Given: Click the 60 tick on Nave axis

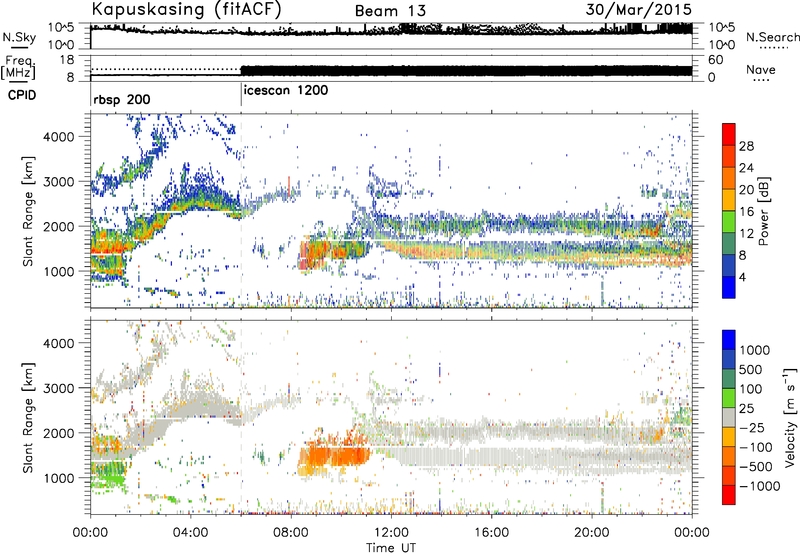Looking at the screenshot, I should tap(716, 60).
